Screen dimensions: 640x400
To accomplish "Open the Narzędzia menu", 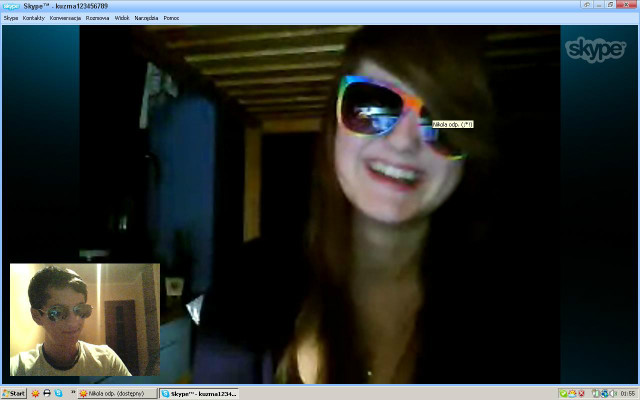I will pos(146,18).
